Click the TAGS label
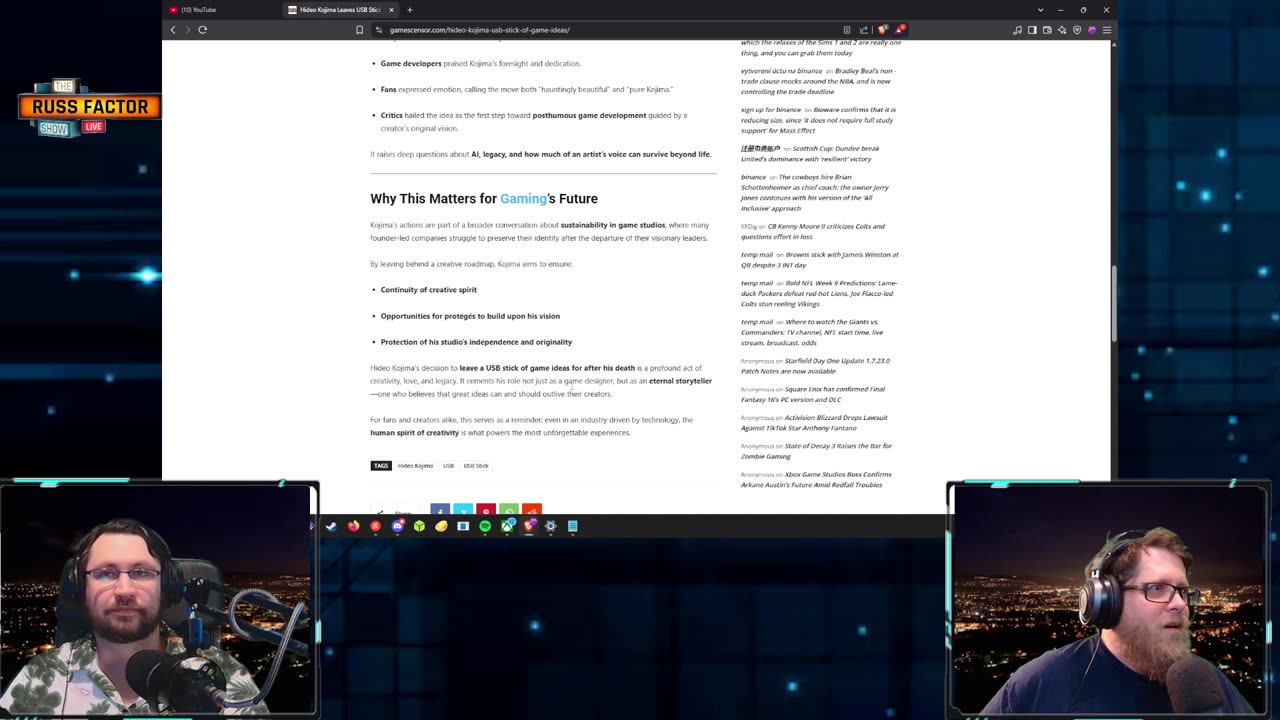Screen dimensions: 1280x720 click(380, 466)
